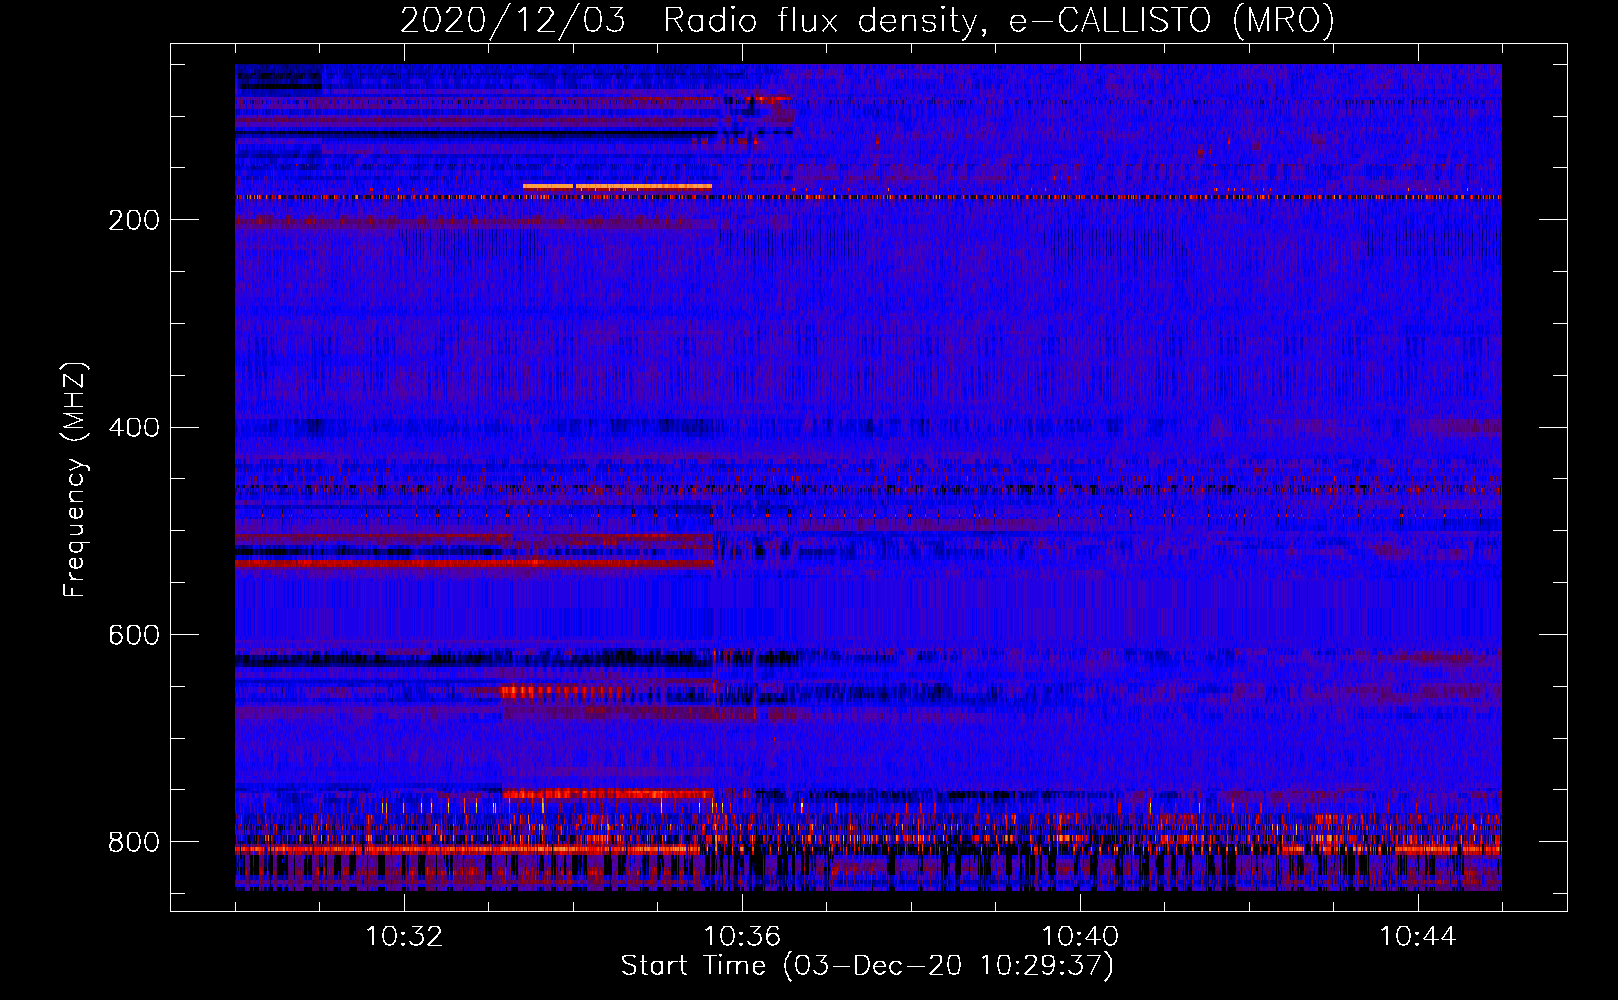
Task: Click the 800 frequency tick label
Action: (x=134, y=843)
